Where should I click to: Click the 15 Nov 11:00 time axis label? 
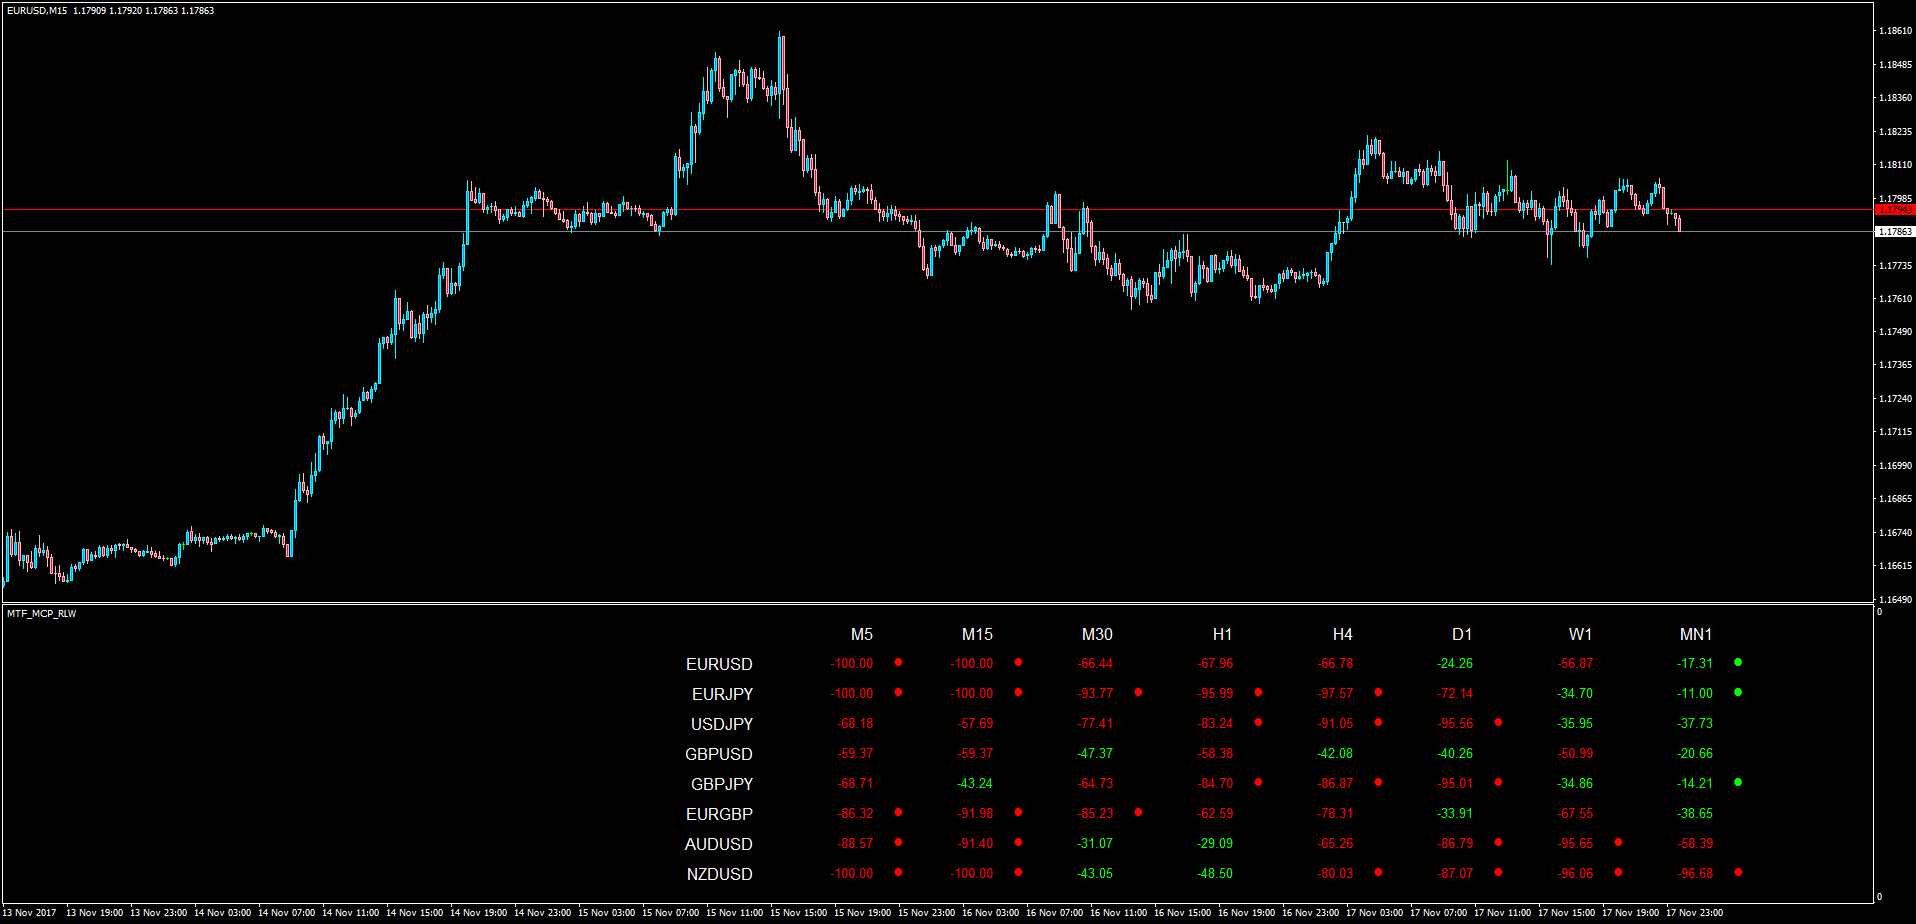point(734,912)
